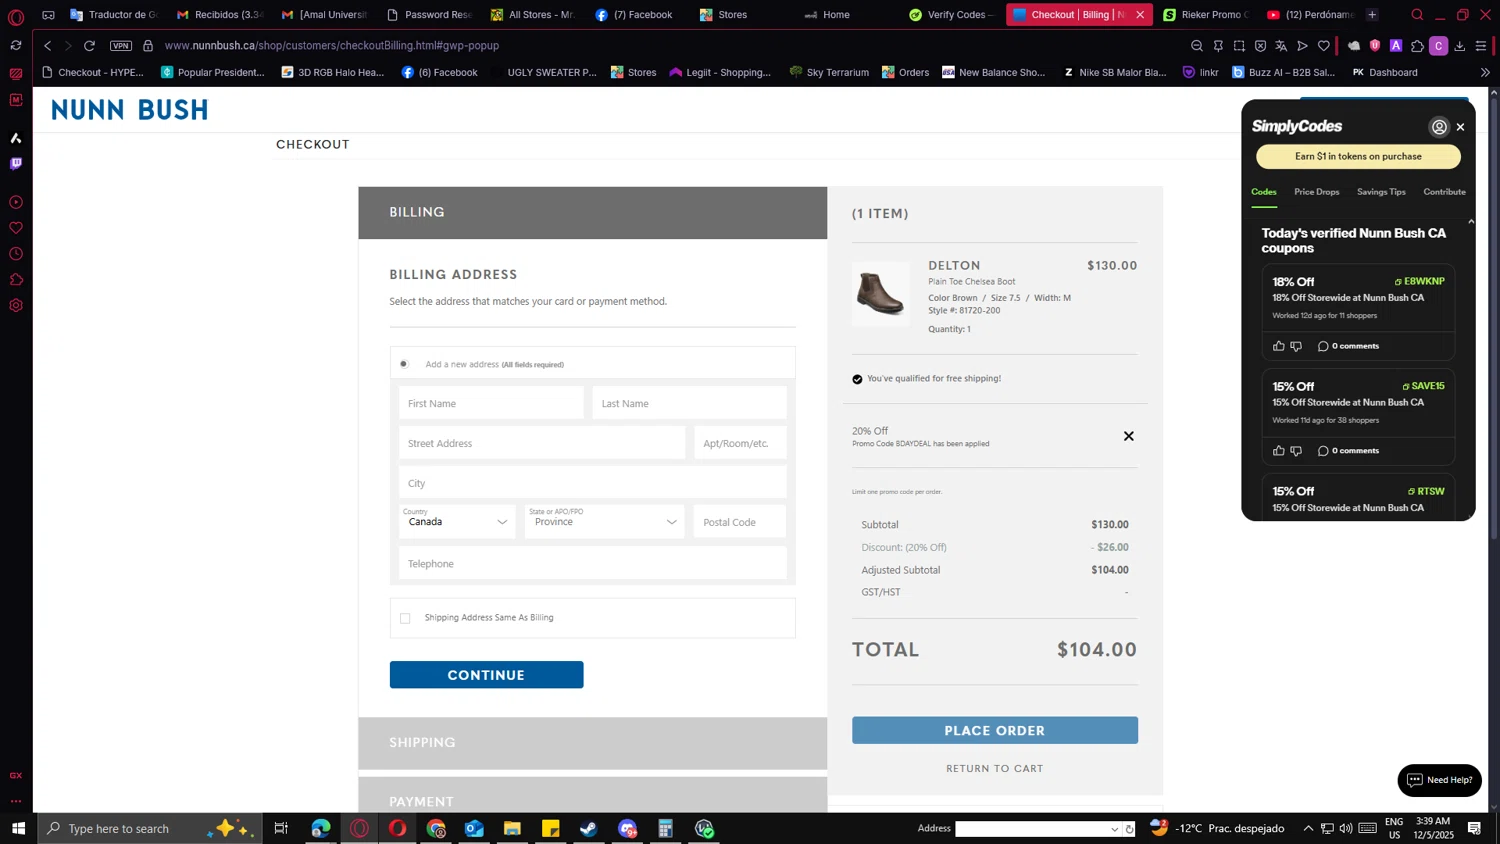Image resolution: width=1500 pixels, height=844 pixels.
Task: Click the Nunn Bush logo
Action: point(129,109)
